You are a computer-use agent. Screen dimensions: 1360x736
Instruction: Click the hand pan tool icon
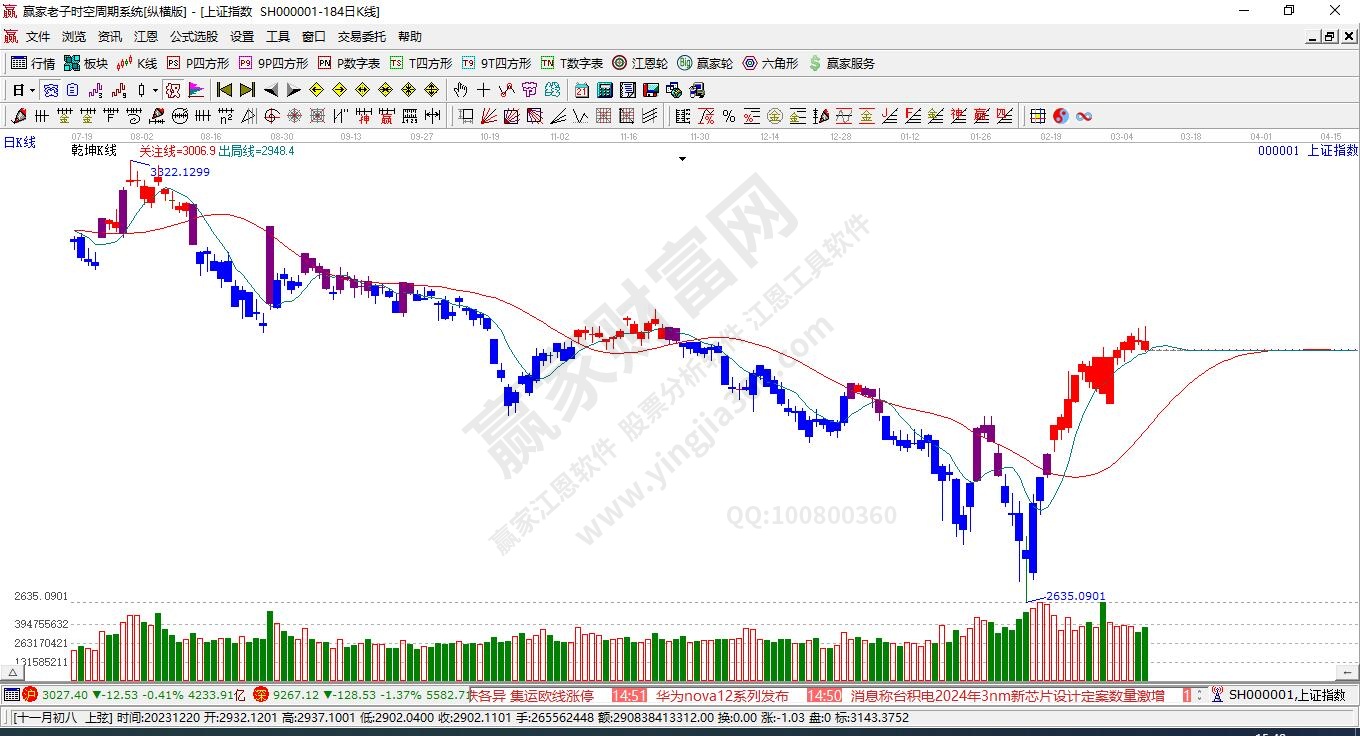(x=461, y=90)
